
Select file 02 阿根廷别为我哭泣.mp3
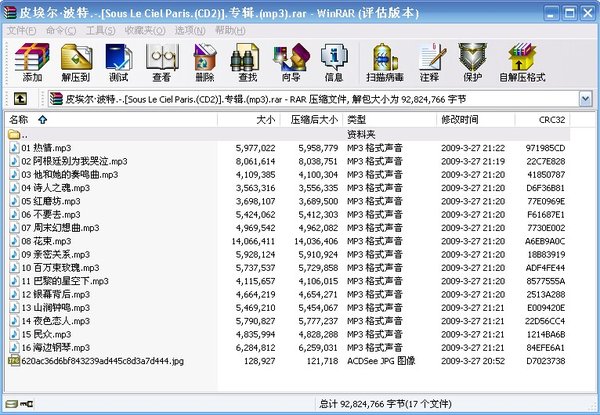[74, 161]
